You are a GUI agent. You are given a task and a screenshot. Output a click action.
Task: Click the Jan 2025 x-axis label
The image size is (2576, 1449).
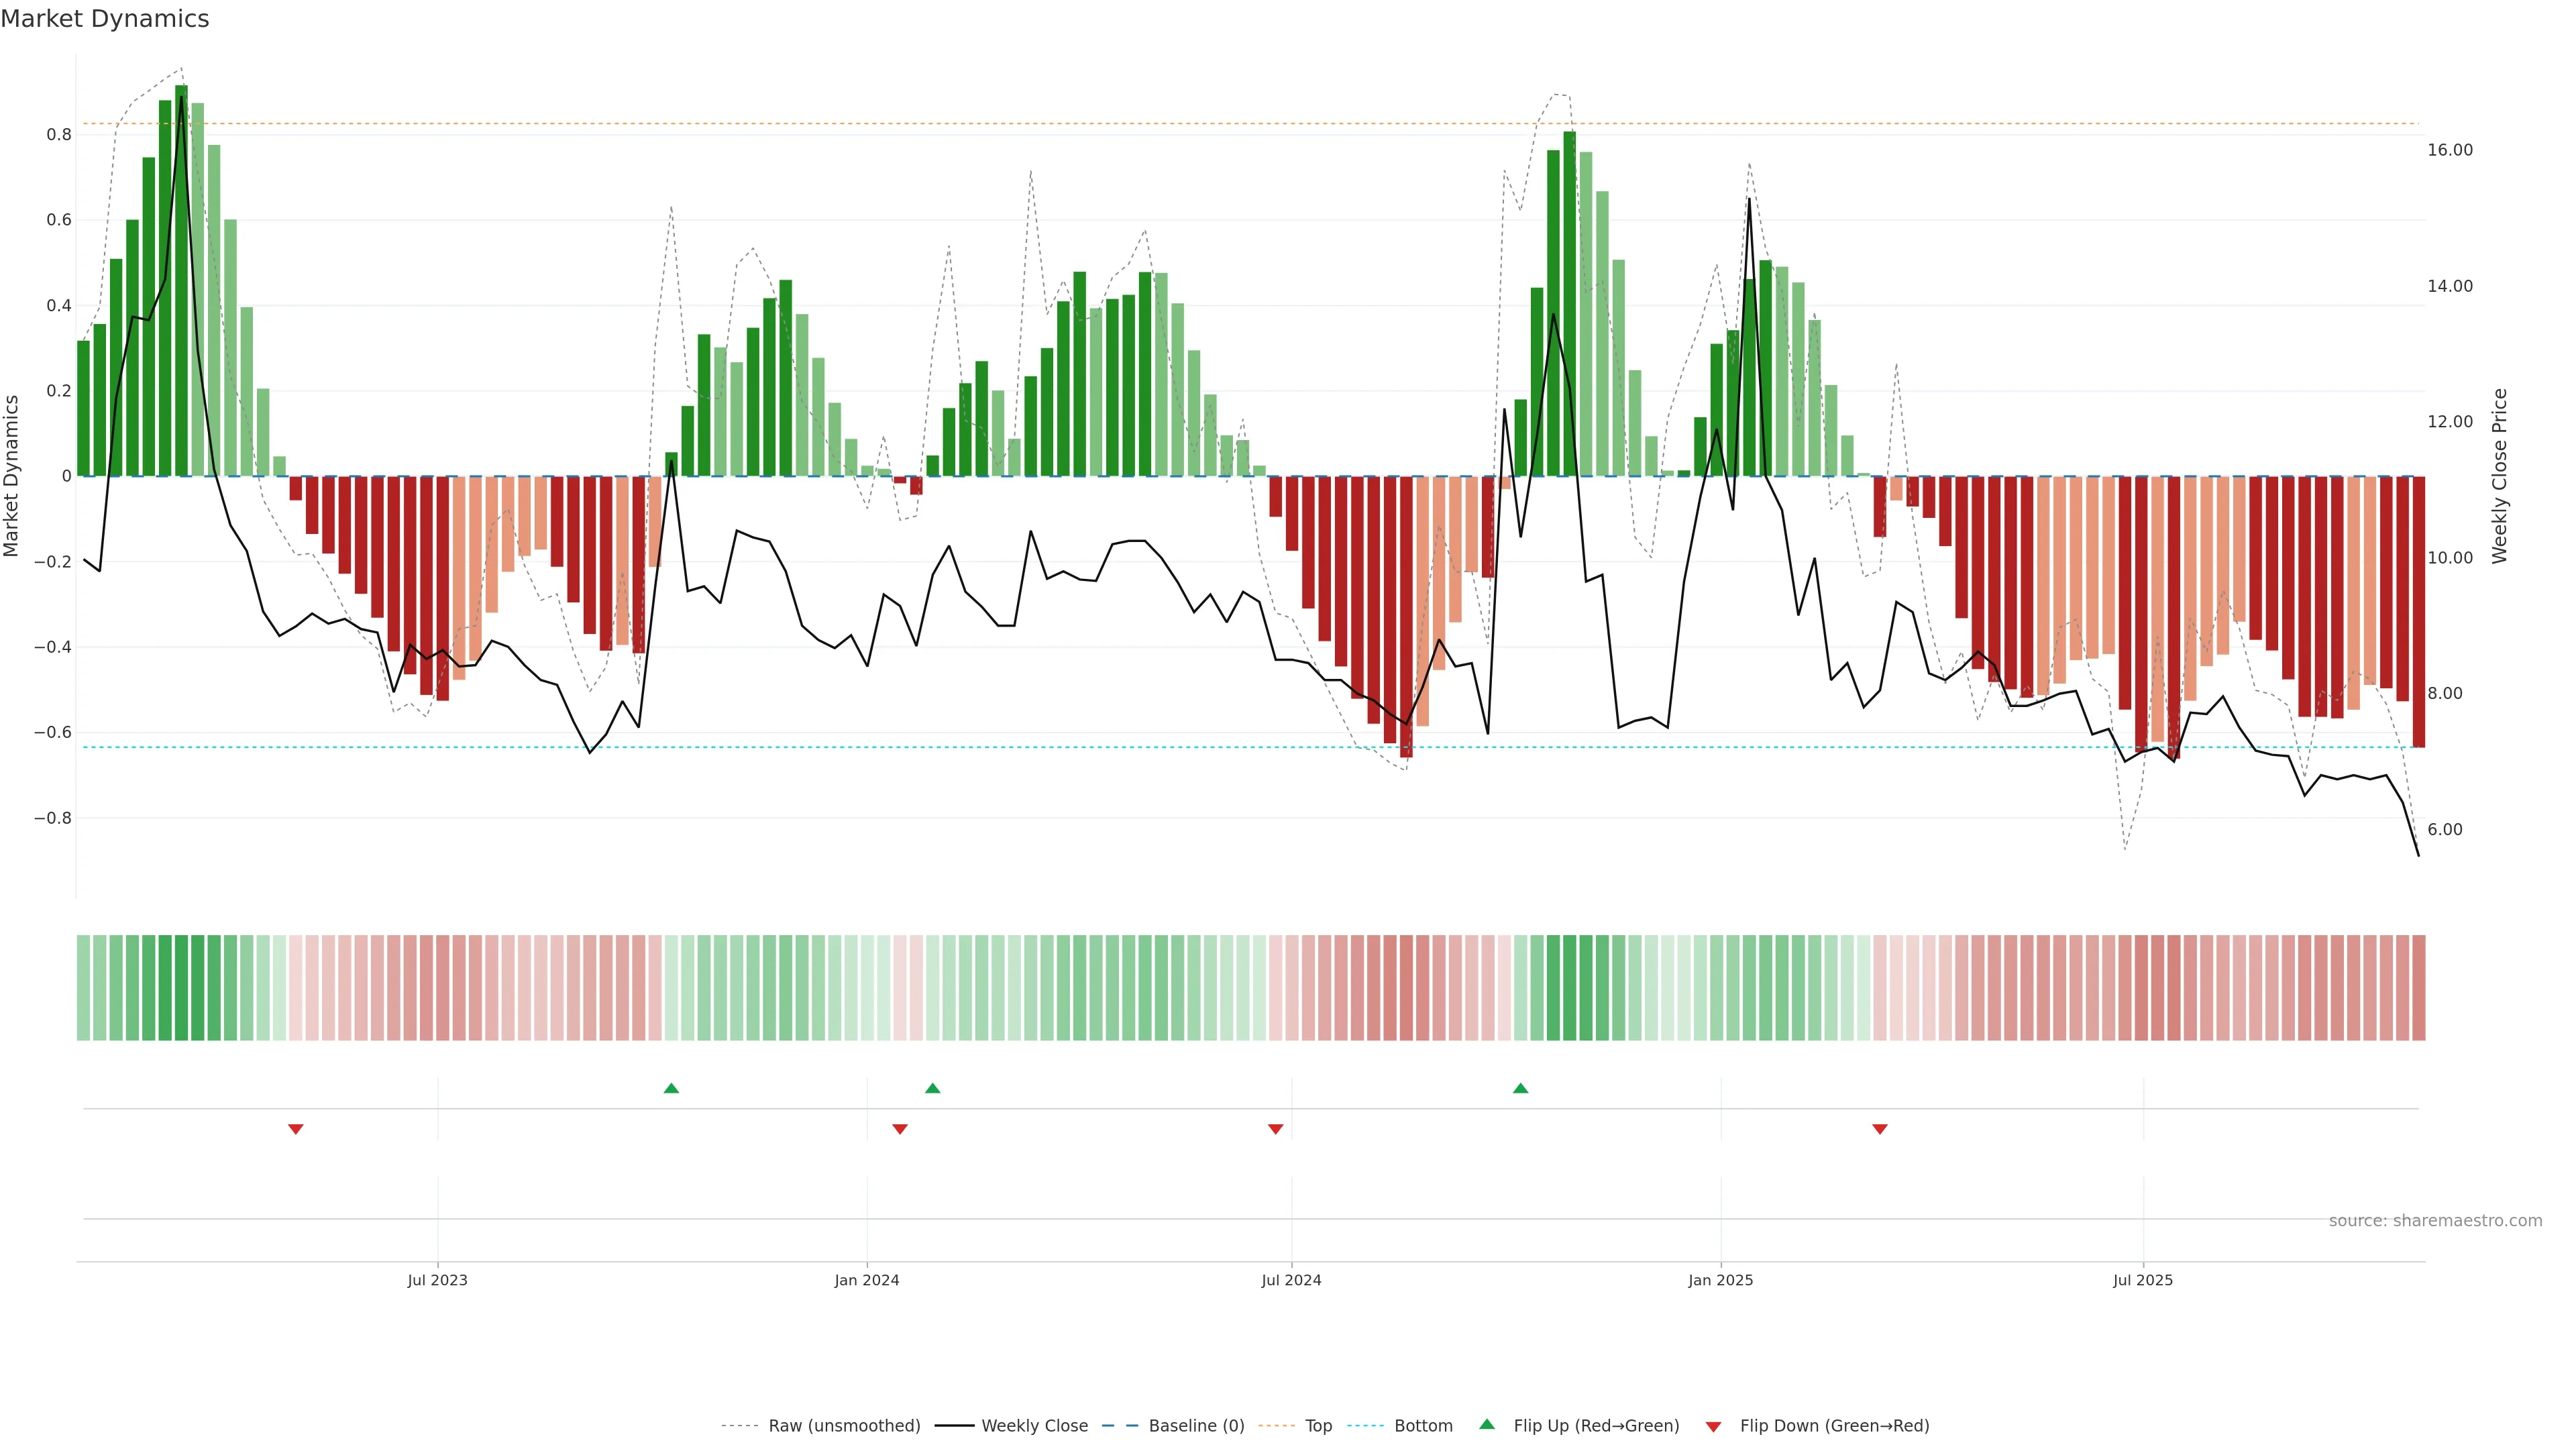pyautogui.click(x=1720, y=1280)
